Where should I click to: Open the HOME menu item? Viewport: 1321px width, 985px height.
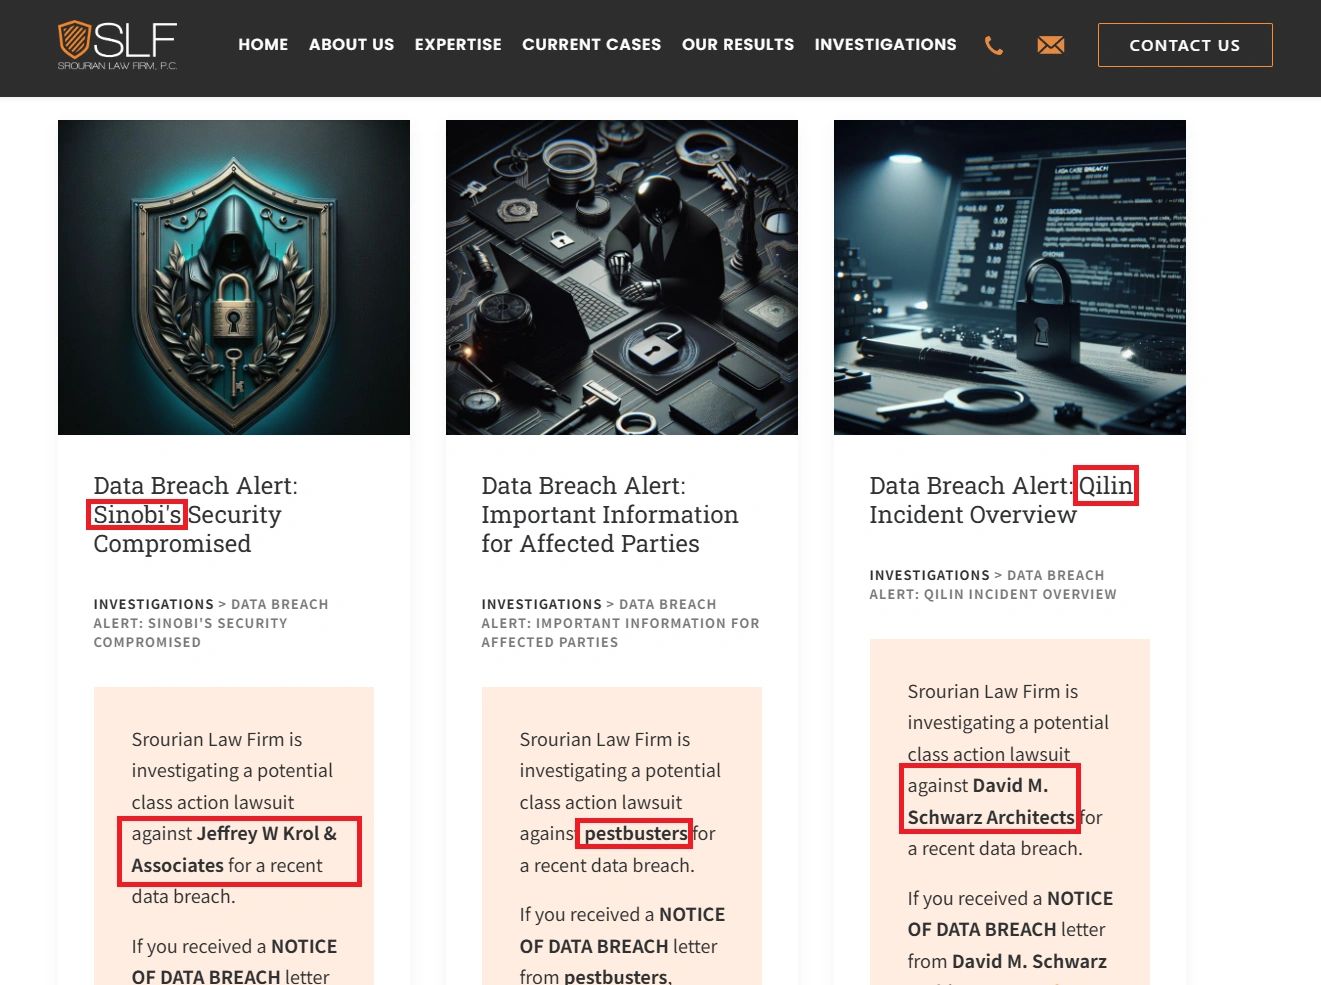pyautogui.click(x=263, y=45)
